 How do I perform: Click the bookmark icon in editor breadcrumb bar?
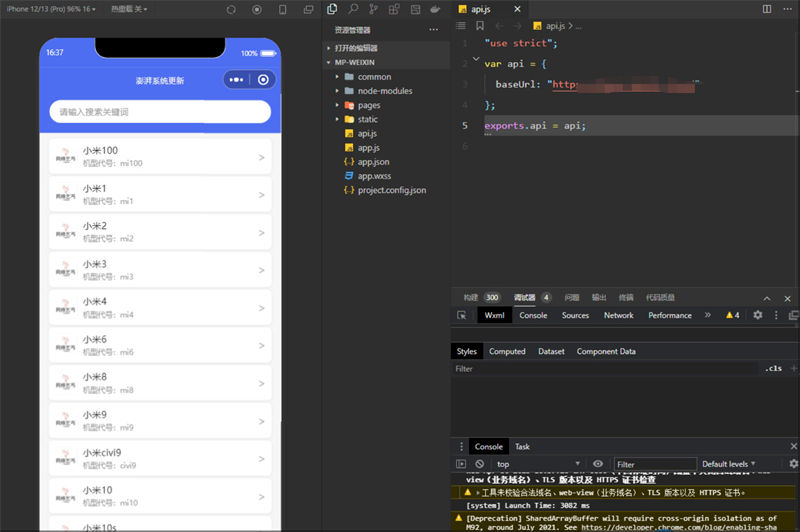(x=480, y=26)
